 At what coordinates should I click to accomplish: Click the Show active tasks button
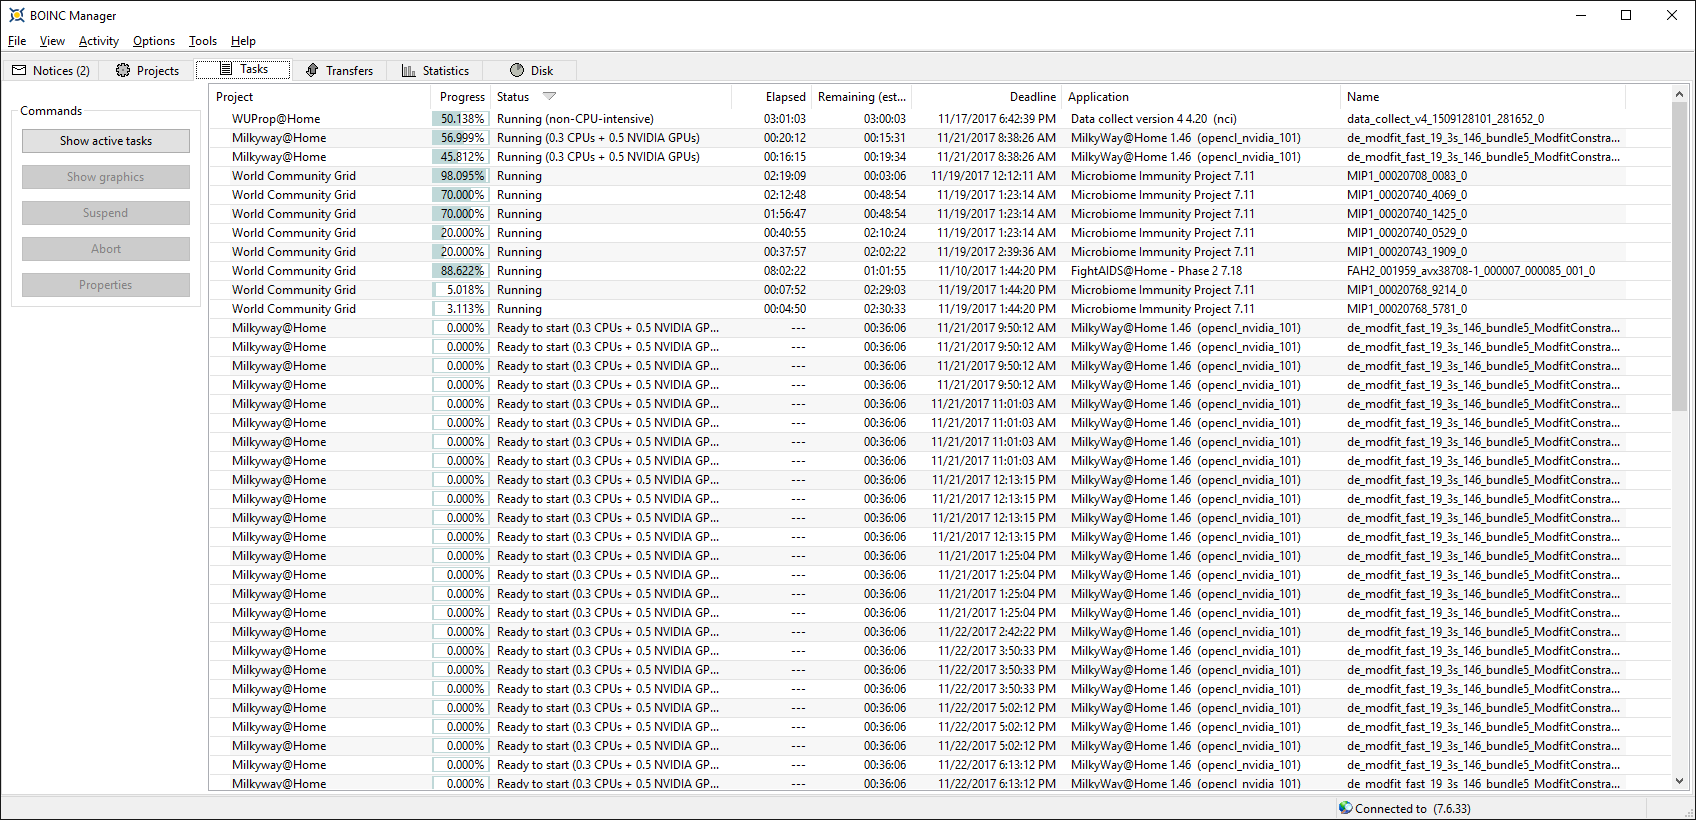pyautogui.click(x=106, y=141)
